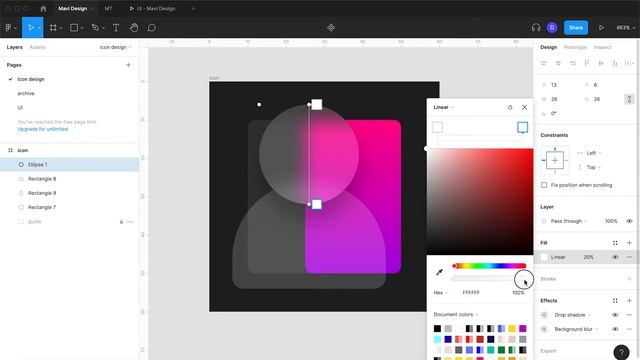Switch to the Inspect tab
Screen dimensions: 640x360
602,47
